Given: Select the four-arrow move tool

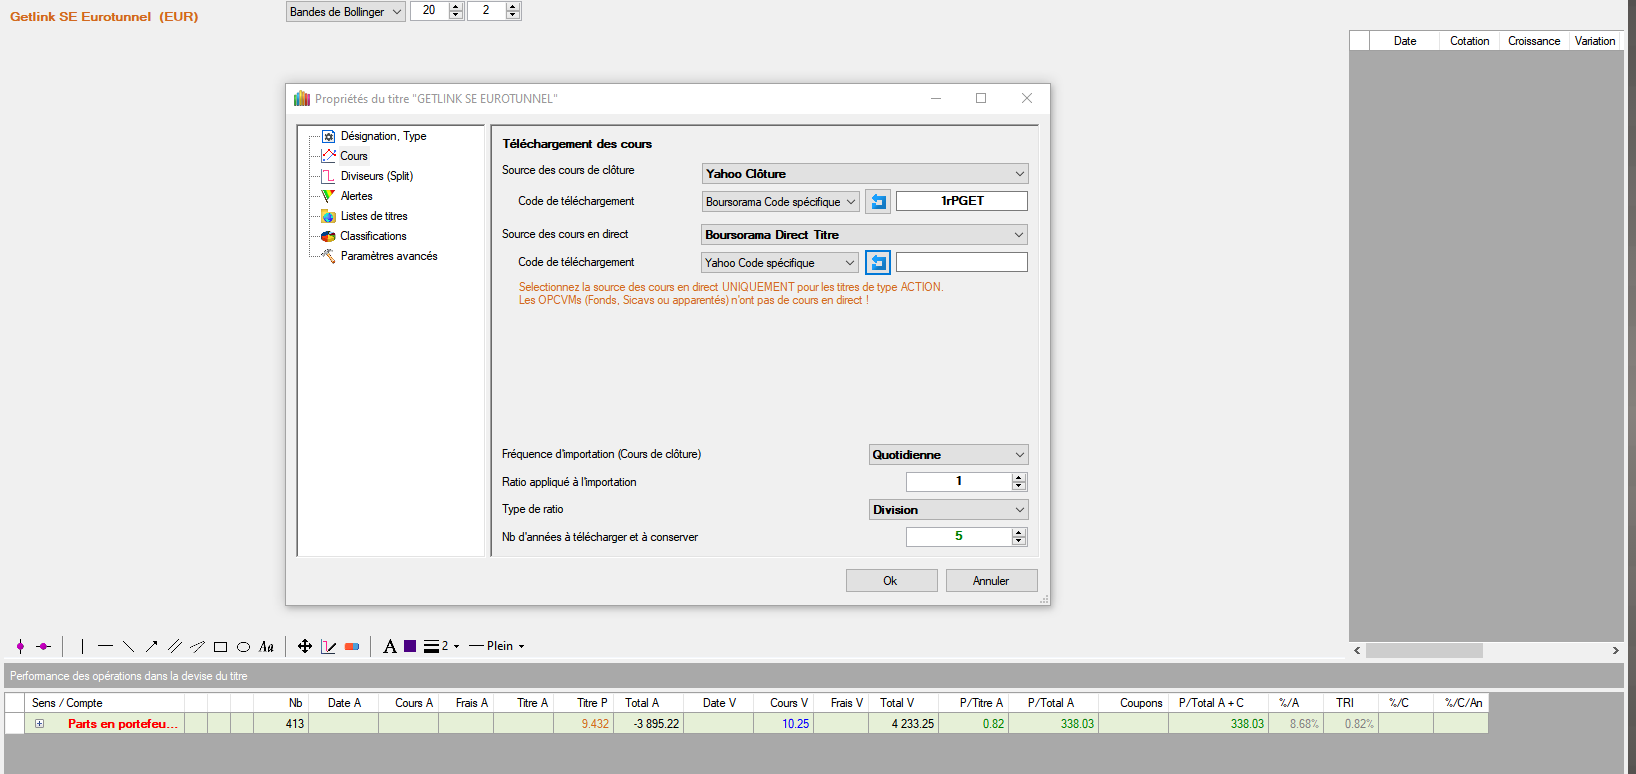Looking at the screenshot, I should point(305,647).
